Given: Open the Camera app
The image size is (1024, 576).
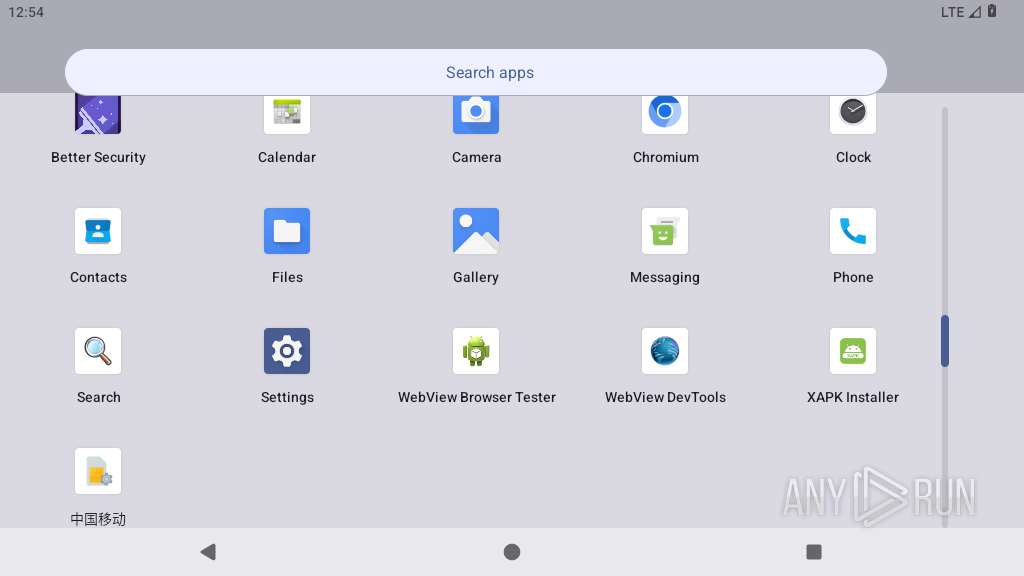Looking at the screenshot, I should [476, 116].
